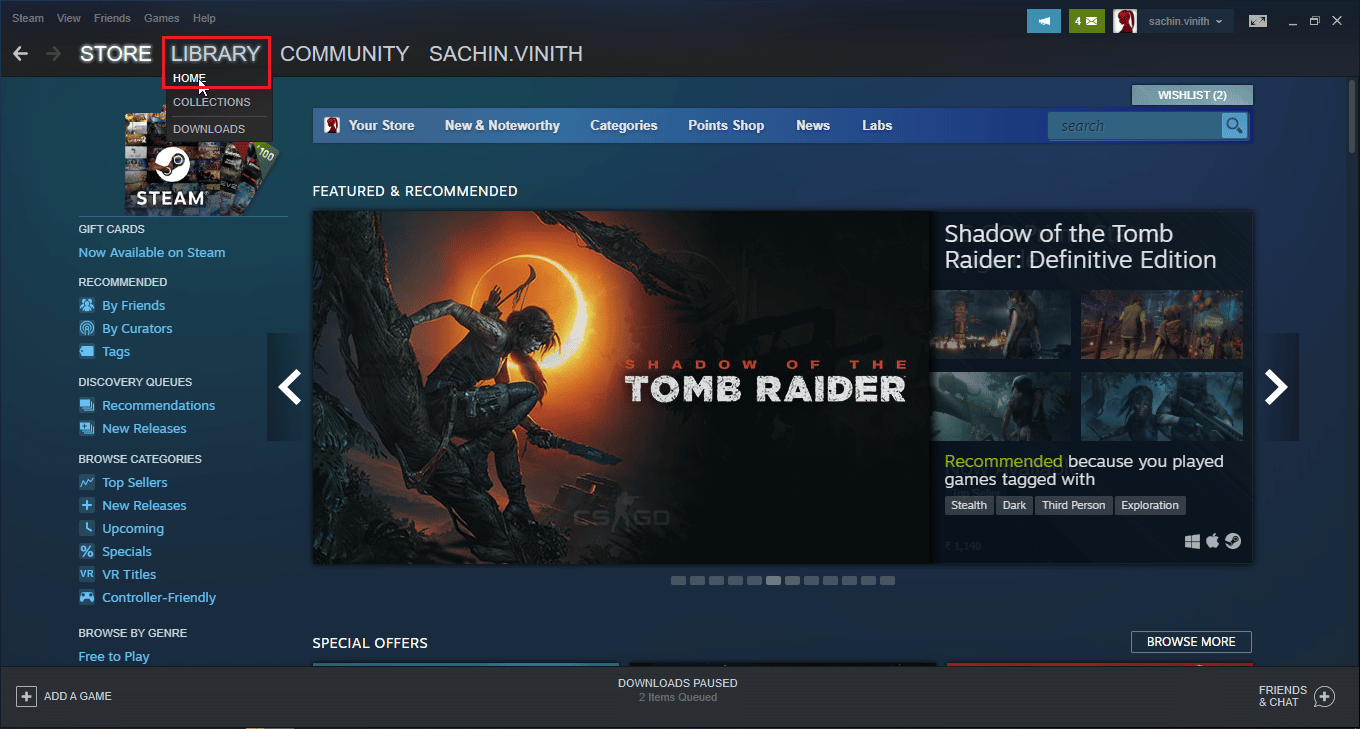1360x729 pixels.
Task: Show next featured game with right arrow
Action: (1276, 387)
